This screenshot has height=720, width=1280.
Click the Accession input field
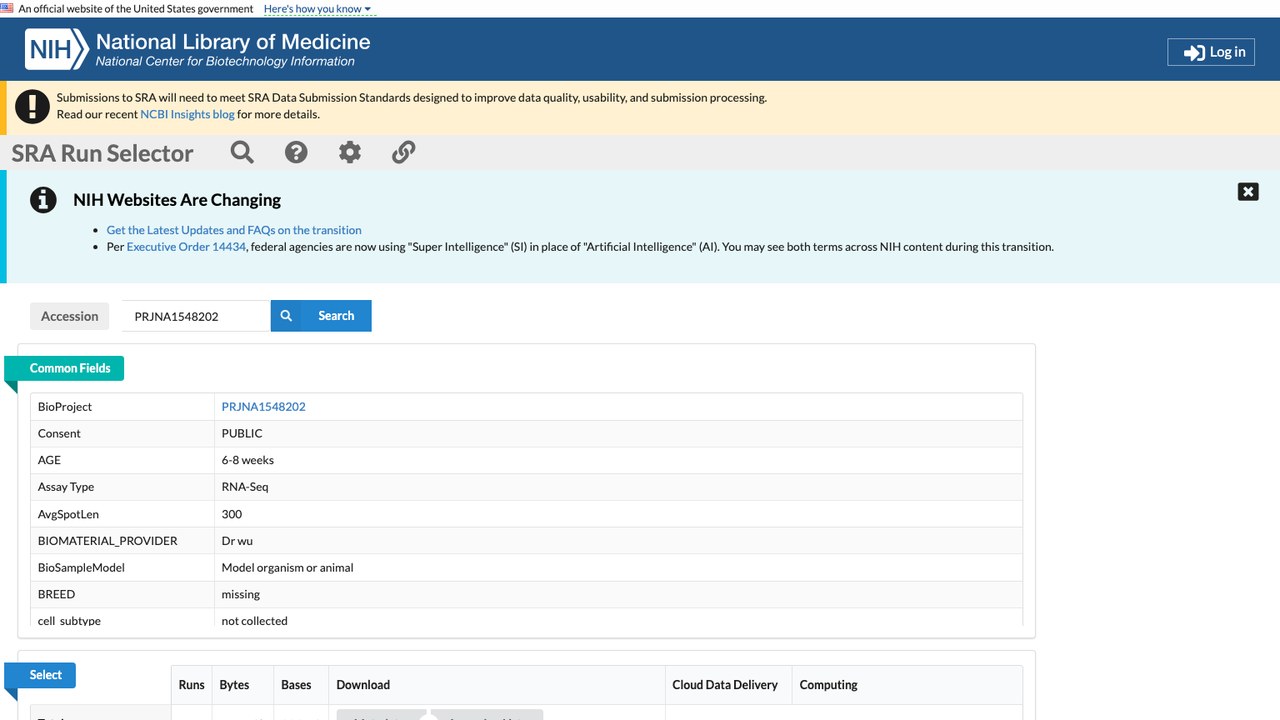(x=196, y=316)
